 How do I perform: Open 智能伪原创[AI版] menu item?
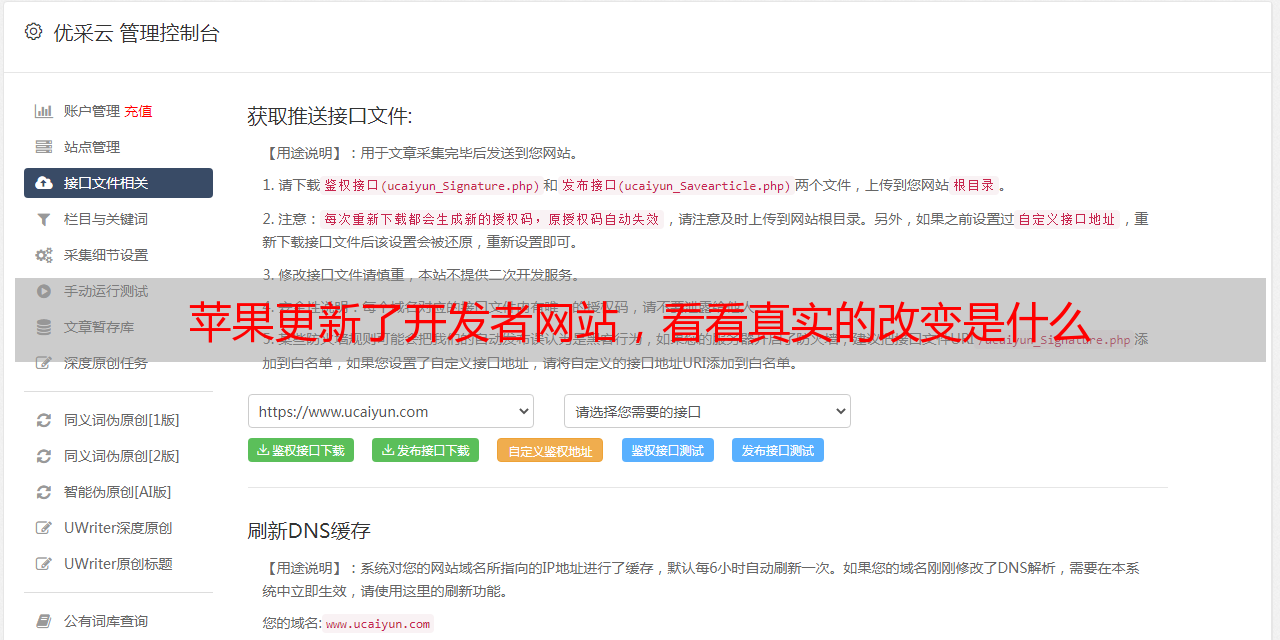pos(118,492)
